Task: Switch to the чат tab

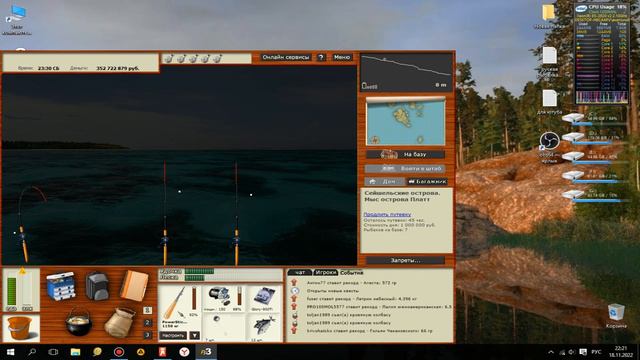Action: coord(300,272)
